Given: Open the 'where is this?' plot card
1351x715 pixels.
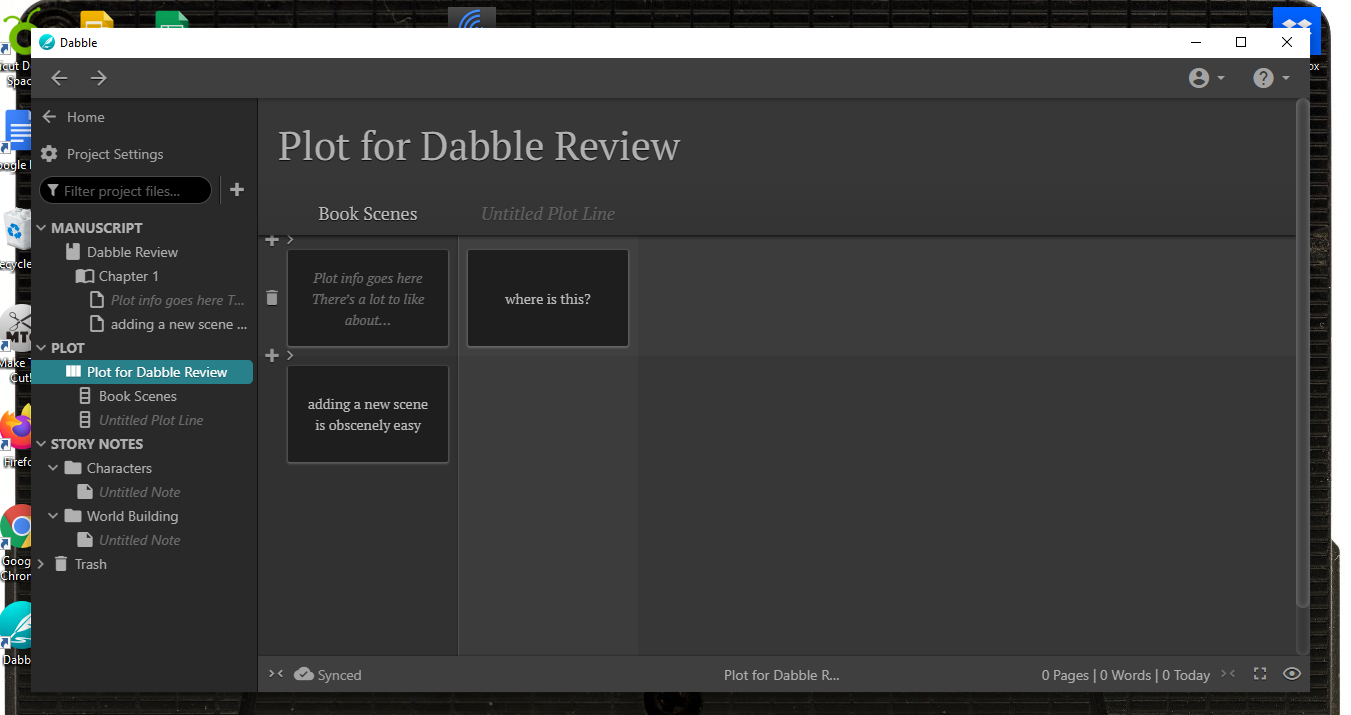Looking at the screenshot, I should (547, 299).
